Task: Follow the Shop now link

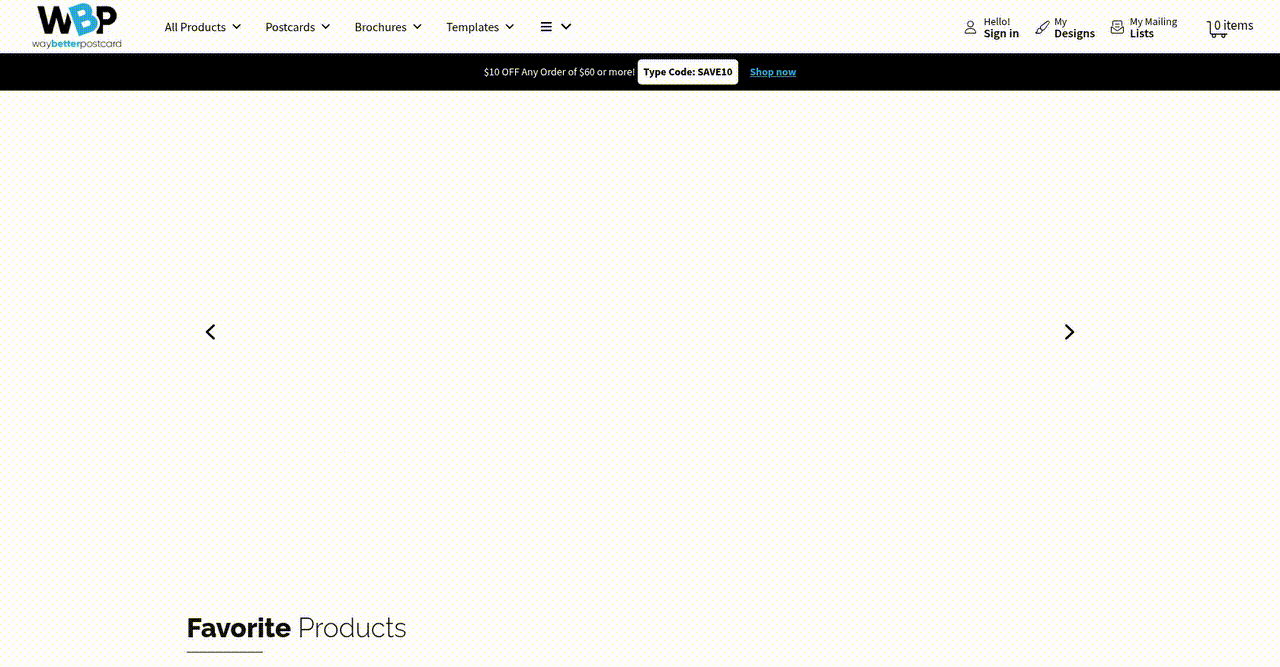Action: pos(773,72)
